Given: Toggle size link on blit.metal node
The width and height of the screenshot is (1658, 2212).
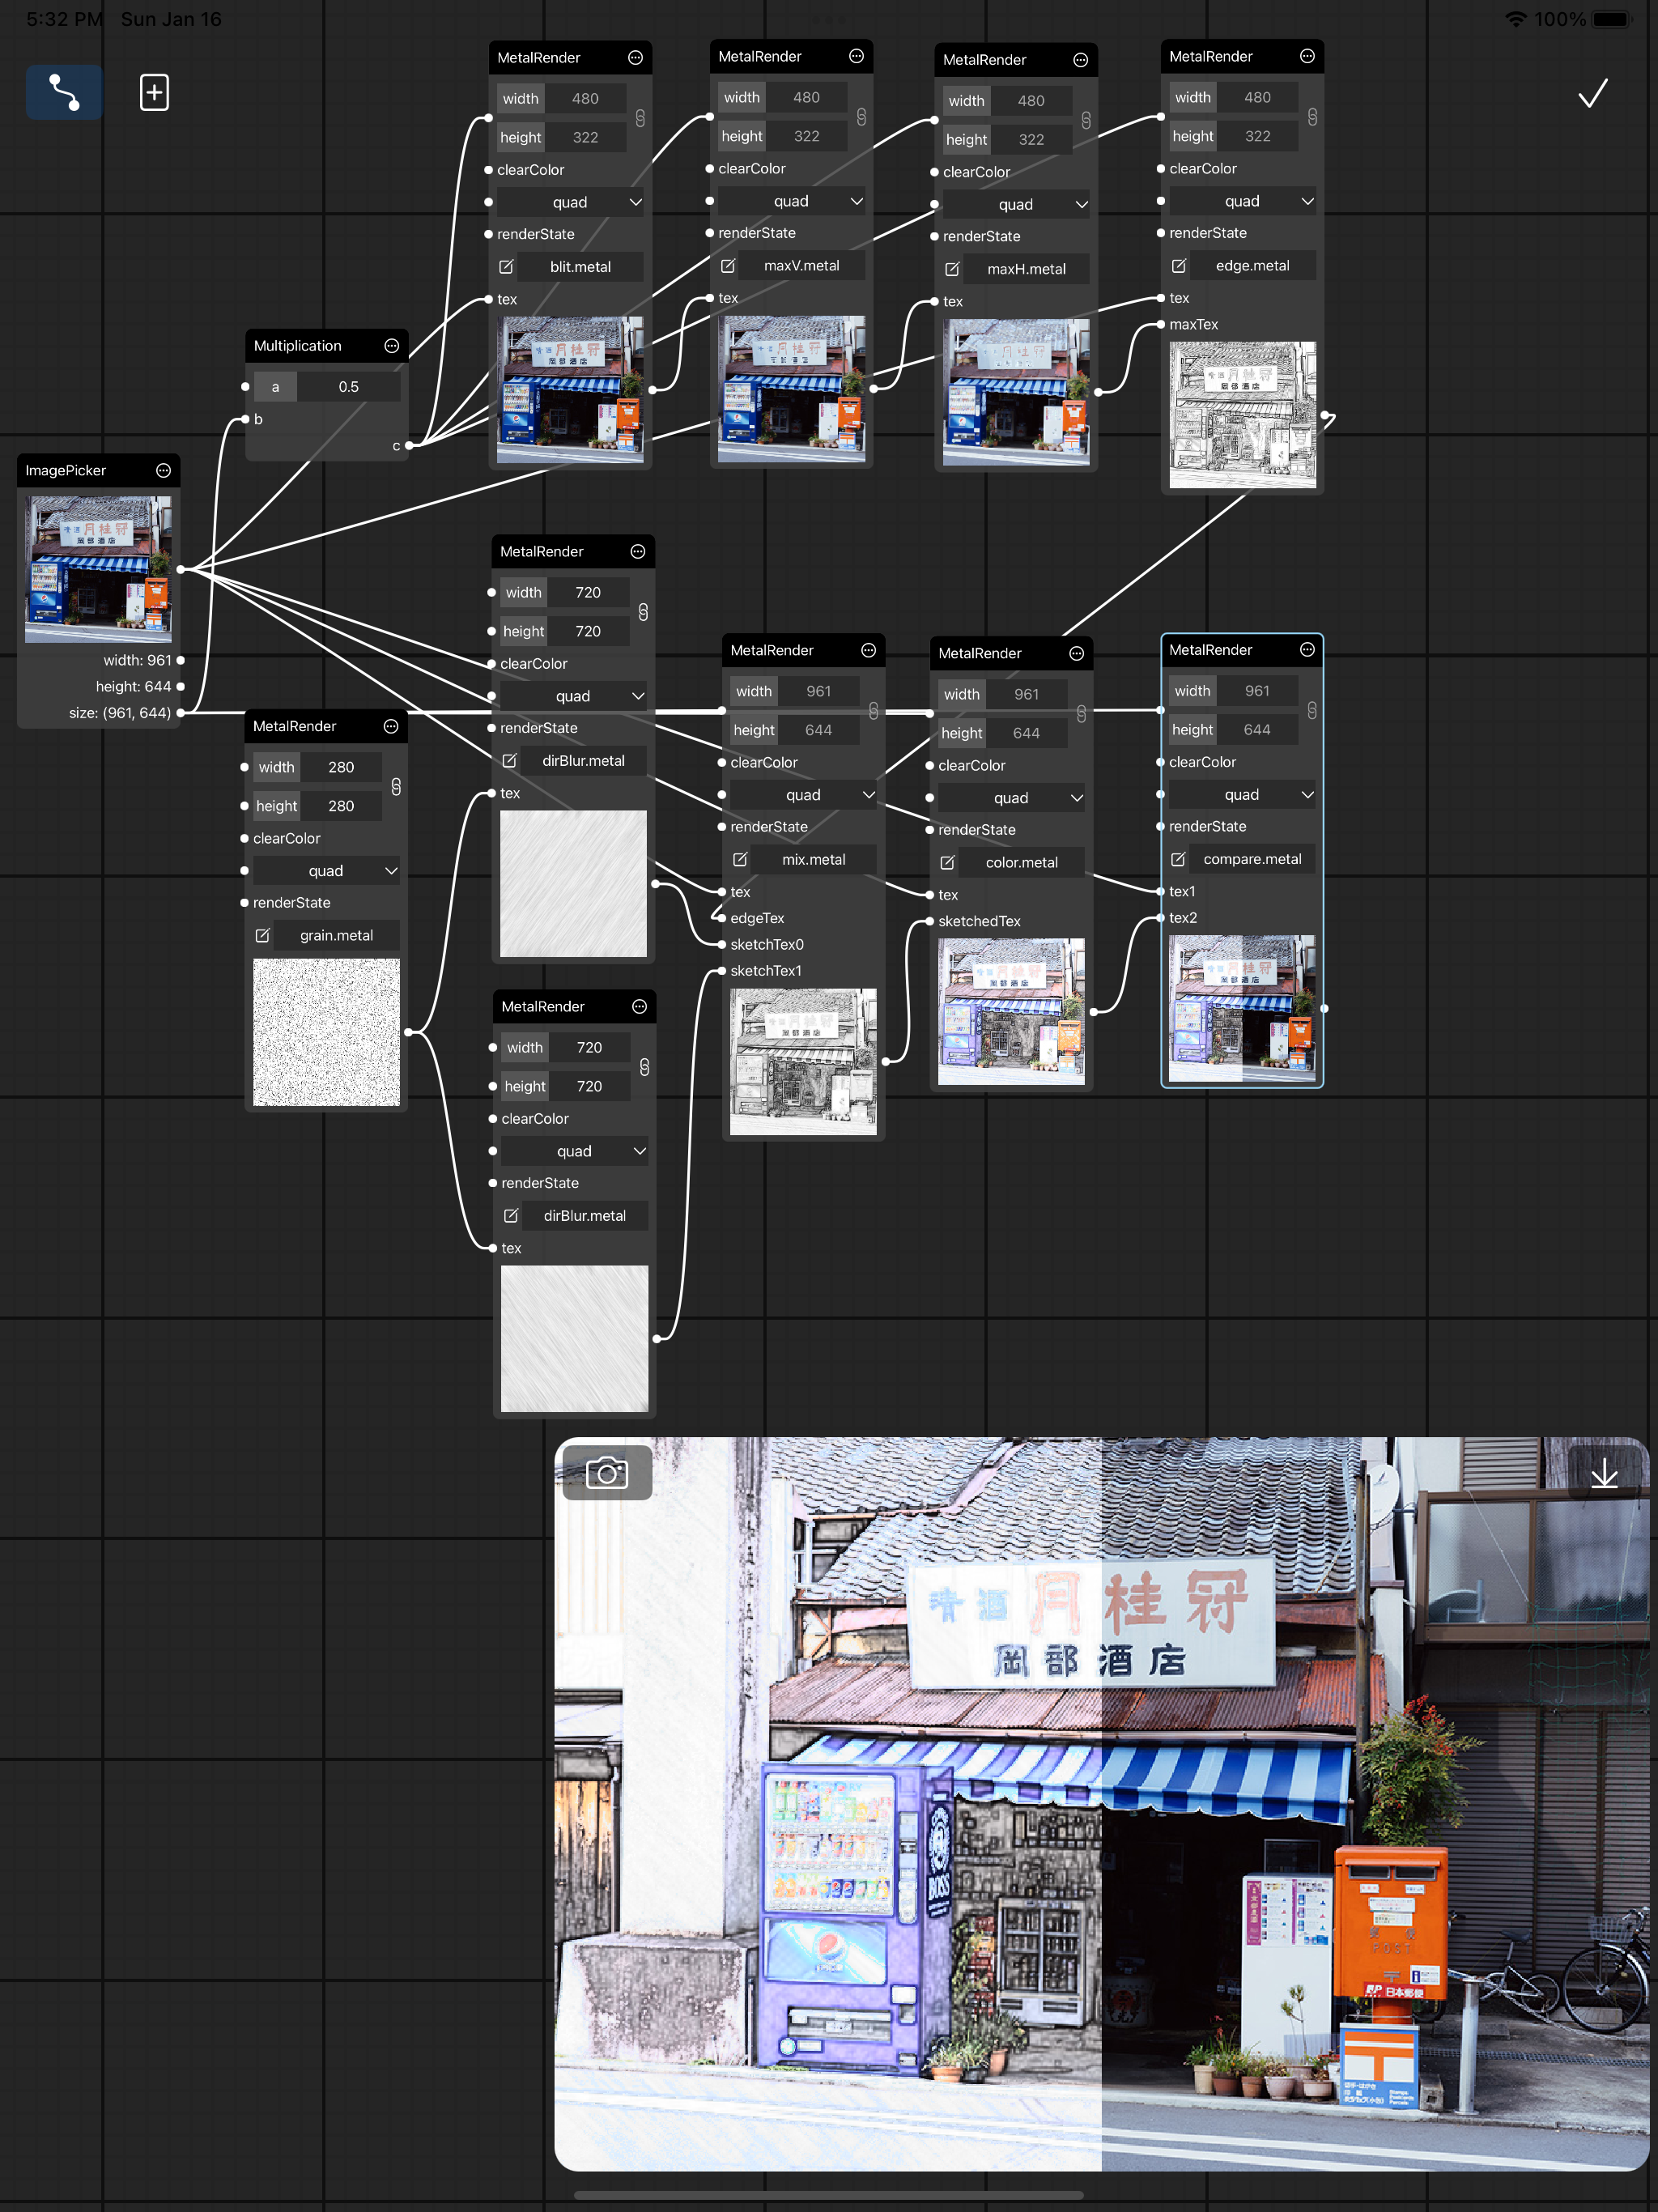Looking at the screenshot, I should 640,118.
